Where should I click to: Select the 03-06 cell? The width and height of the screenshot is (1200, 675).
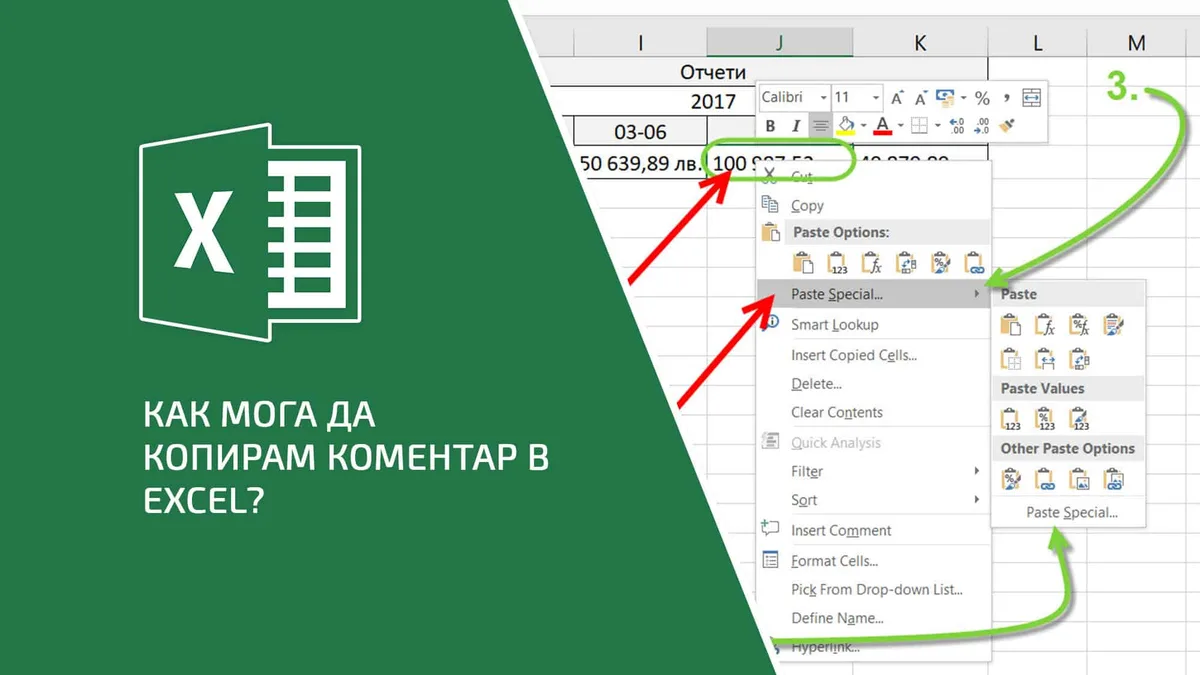click(640, 131)
